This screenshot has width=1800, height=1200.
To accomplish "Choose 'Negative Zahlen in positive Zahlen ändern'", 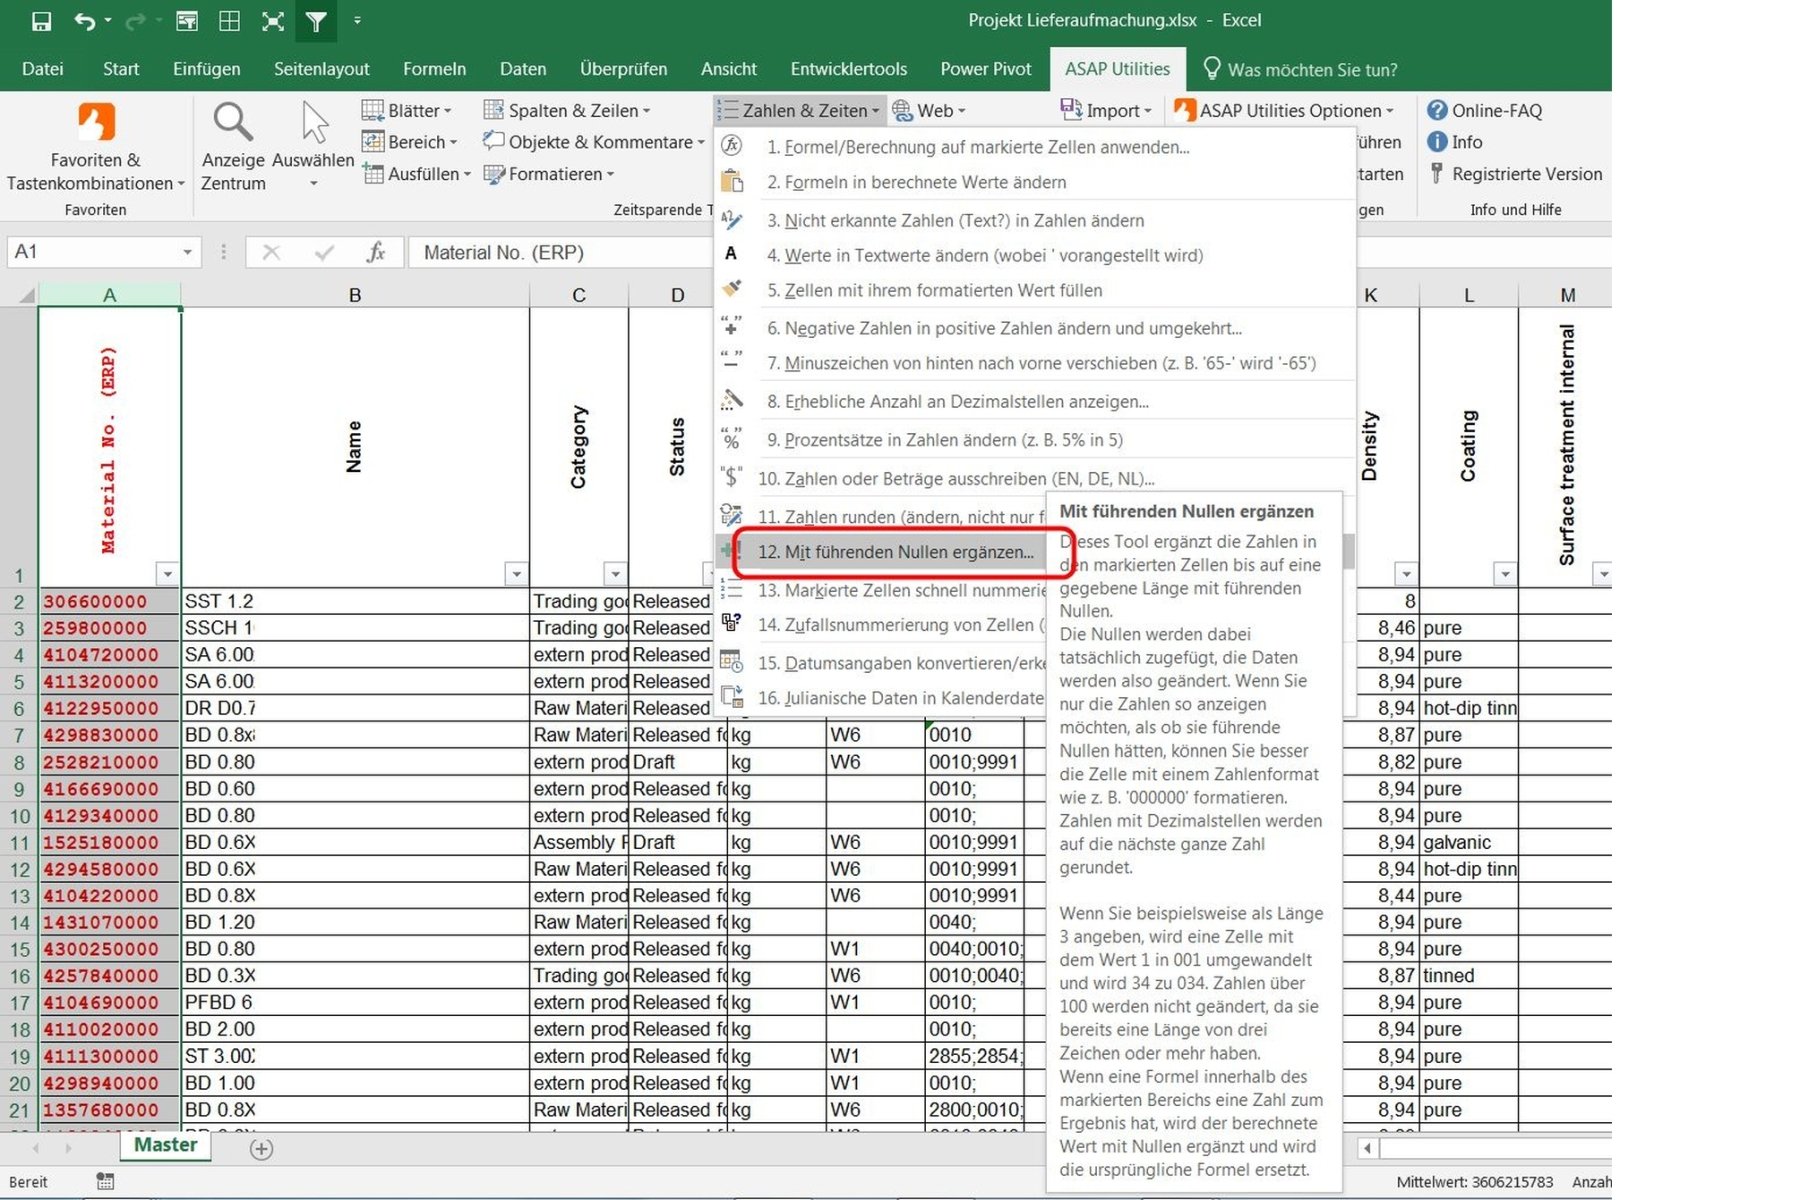I will point(1034,328).
